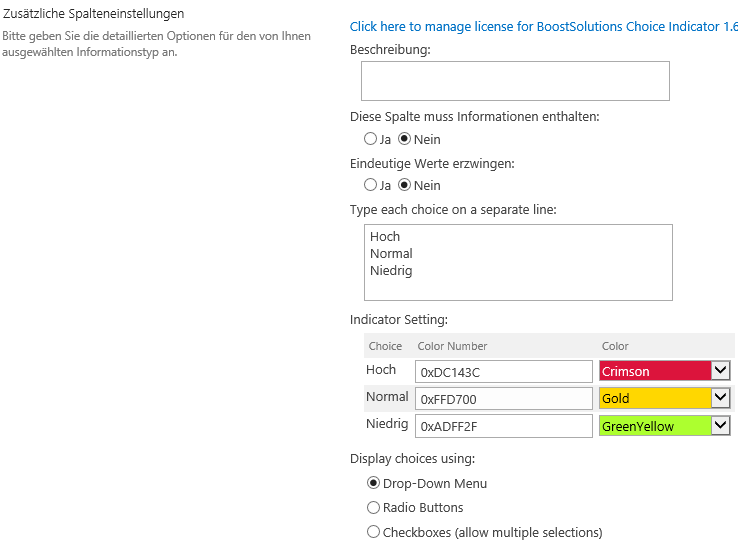Viewport: 738px width, 546px height.
Task: Click the 0xDC143C color number field
Action: pos(504,372)
